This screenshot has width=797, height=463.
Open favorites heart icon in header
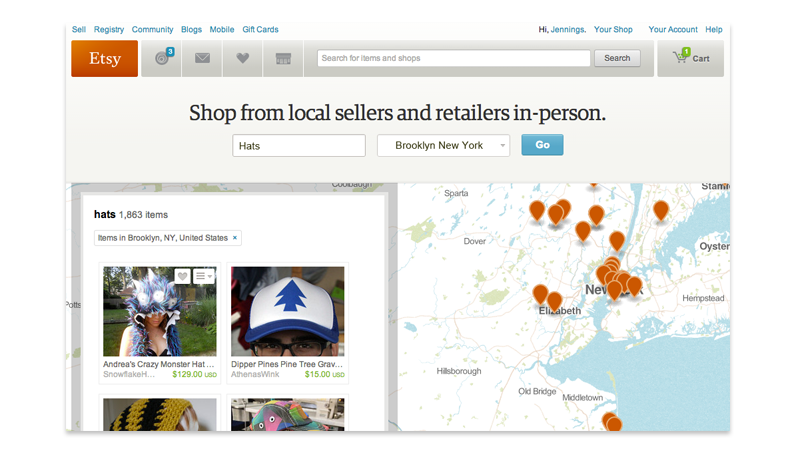pos(242,58)
